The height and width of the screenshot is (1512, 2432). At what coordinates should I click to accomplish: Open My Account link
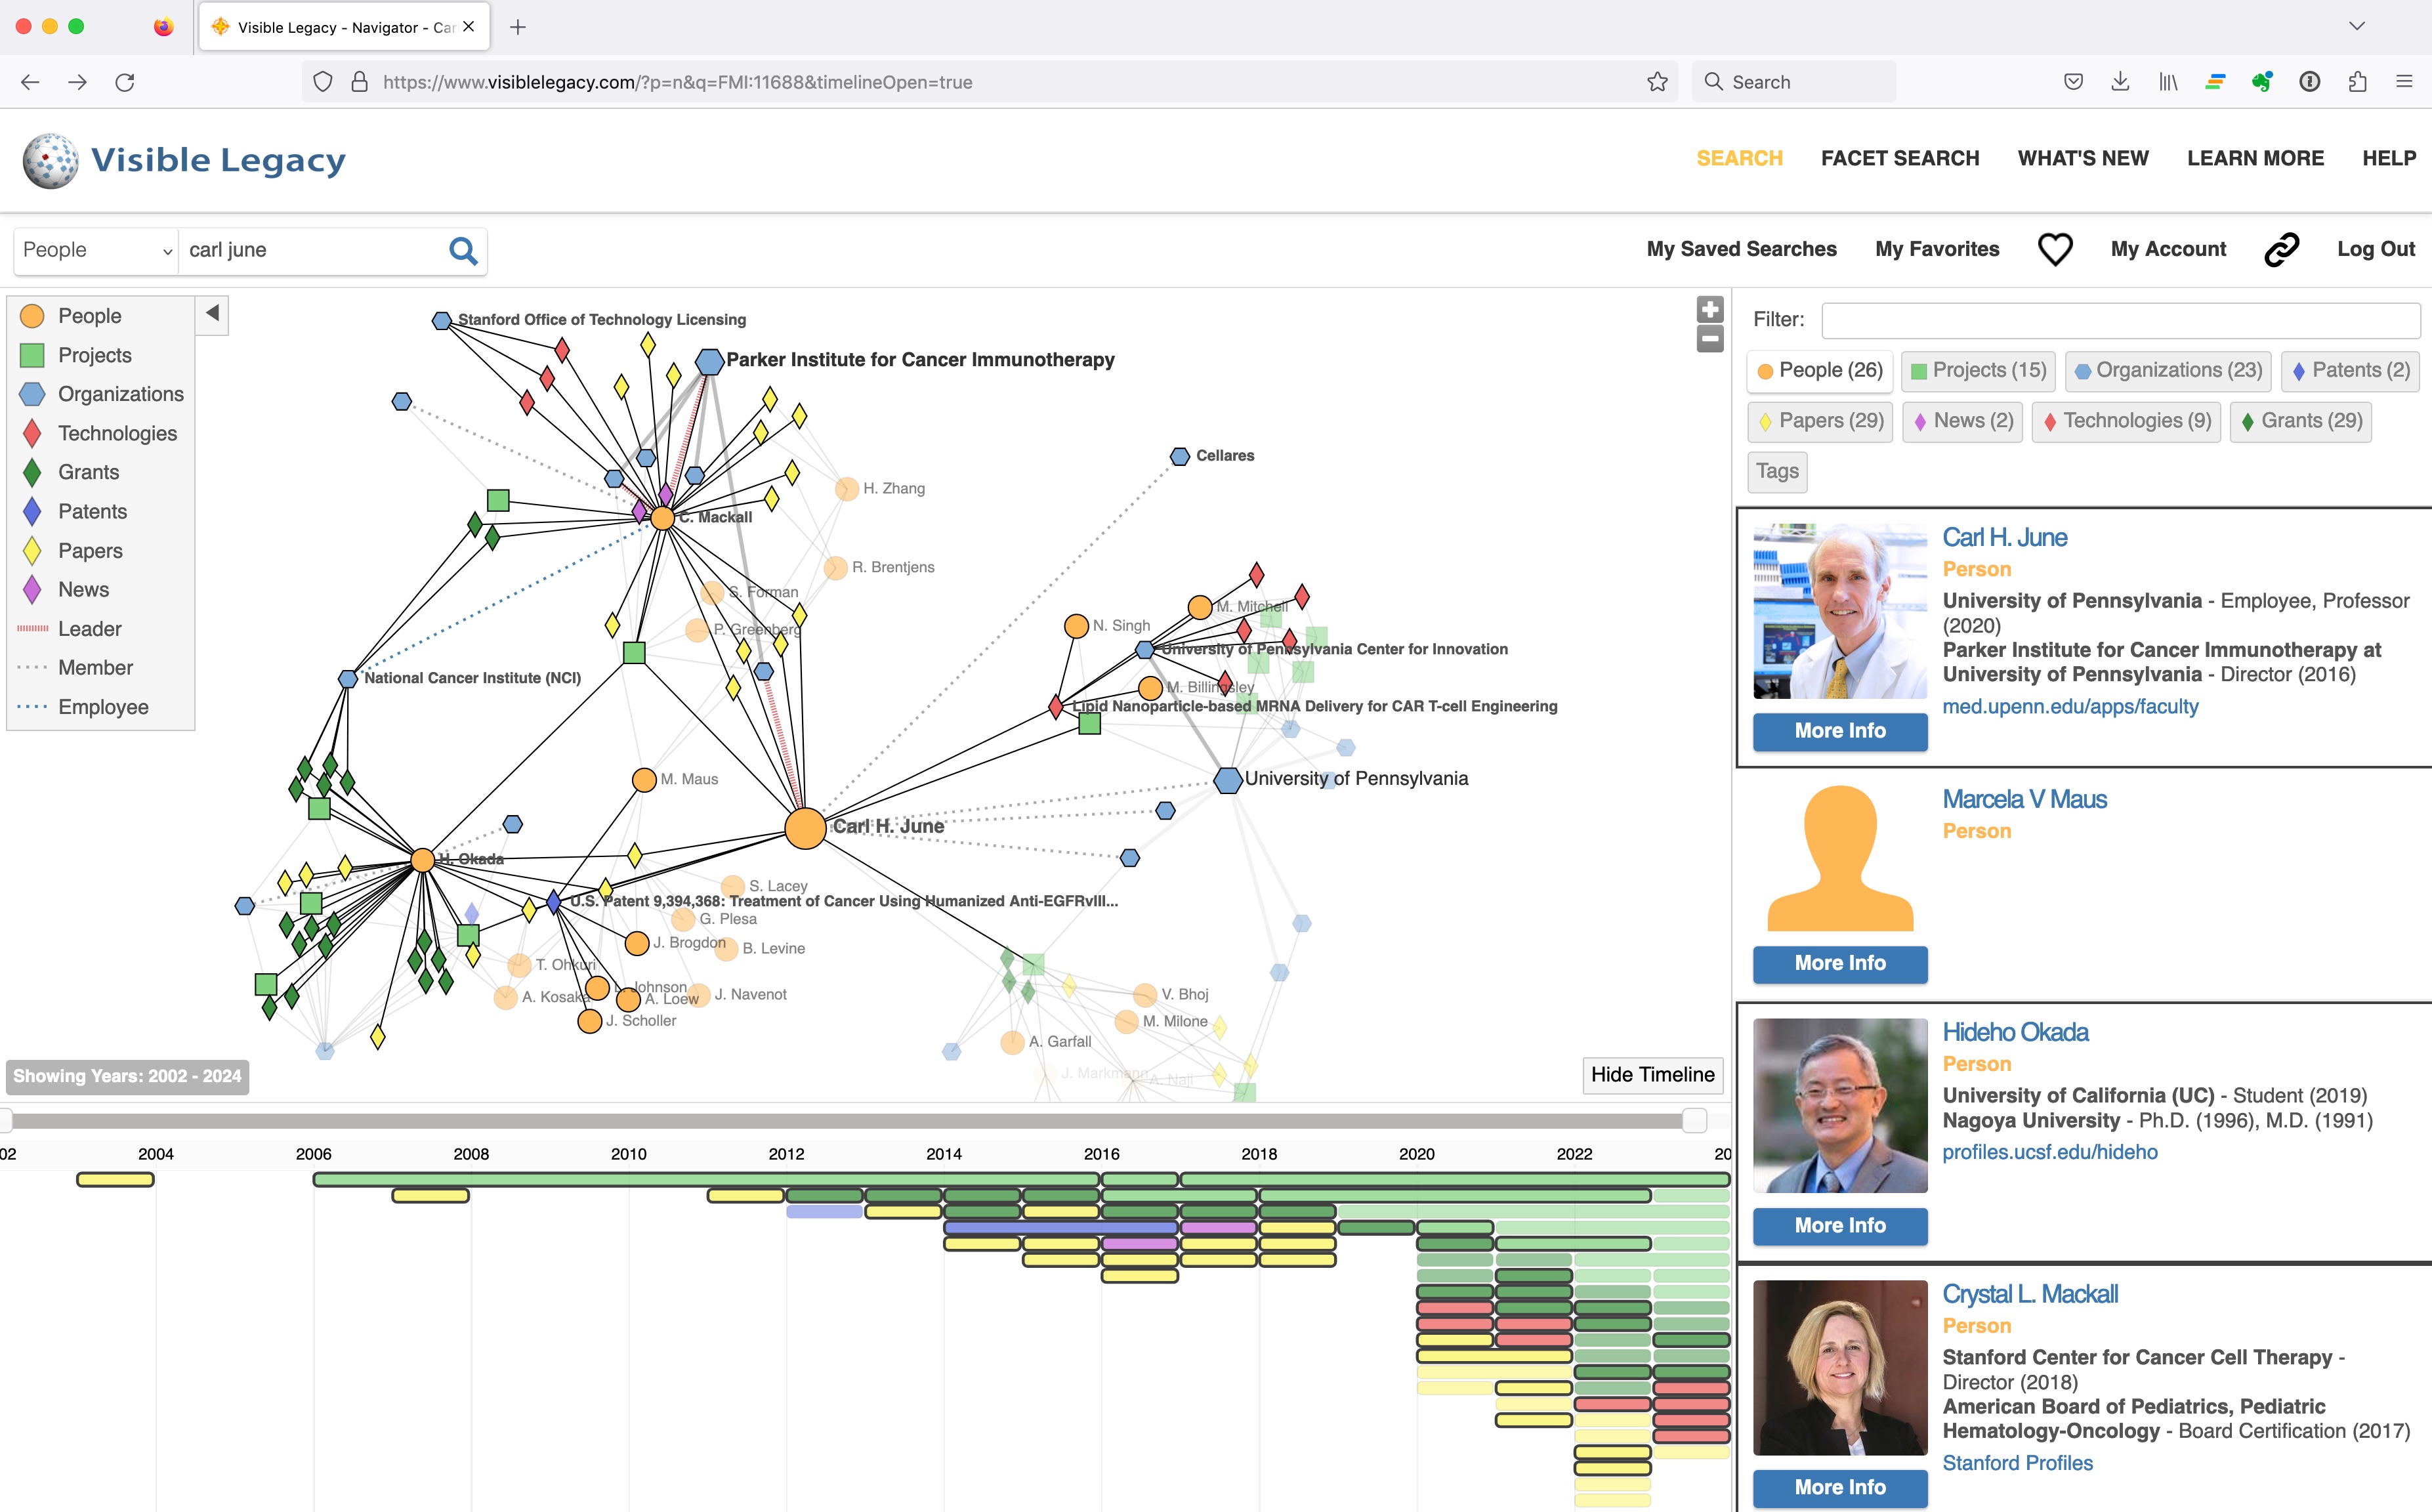click(x=2168, y=249)
